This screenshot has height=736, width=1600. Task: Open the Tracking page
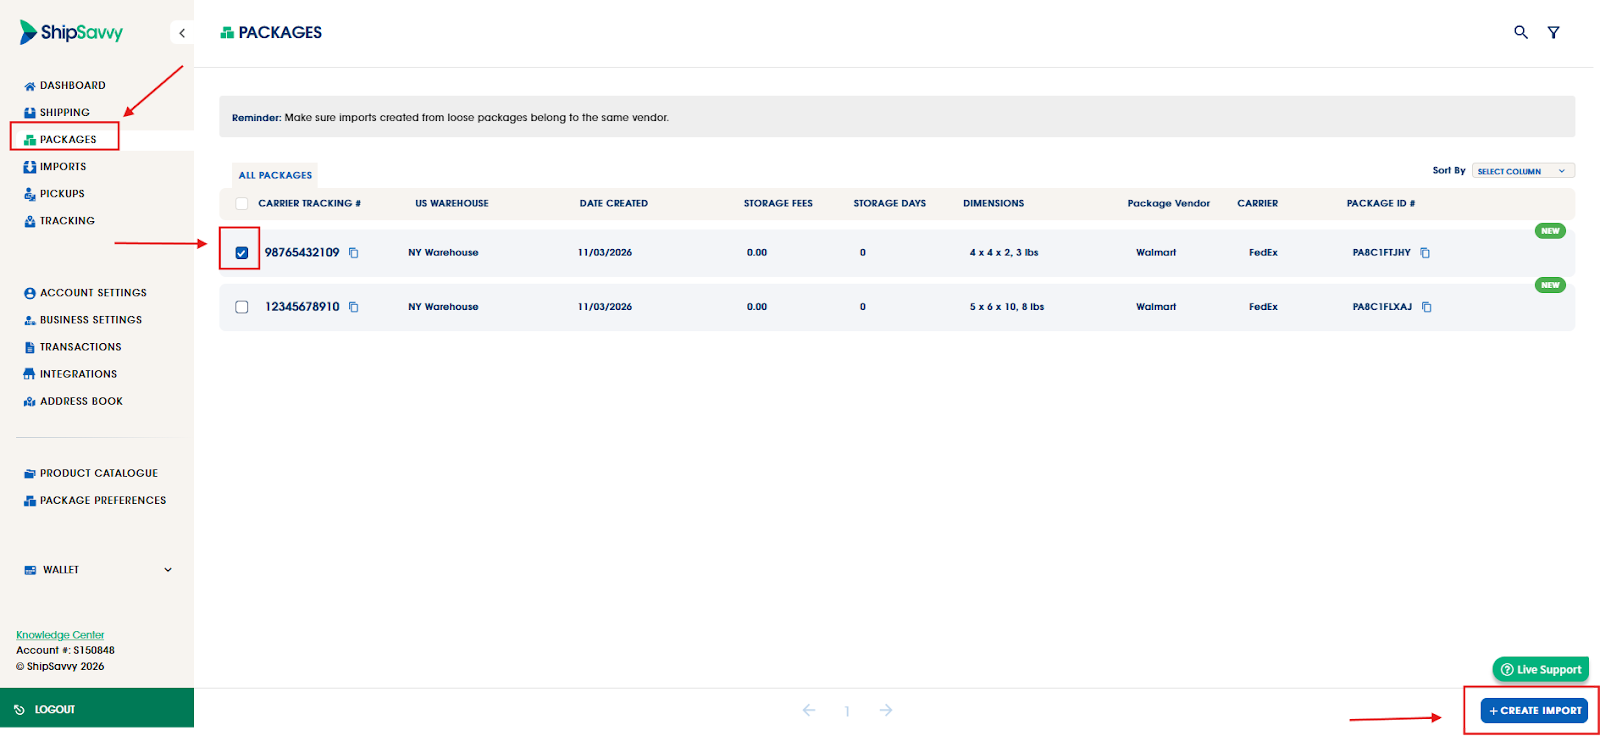point(67,220)
